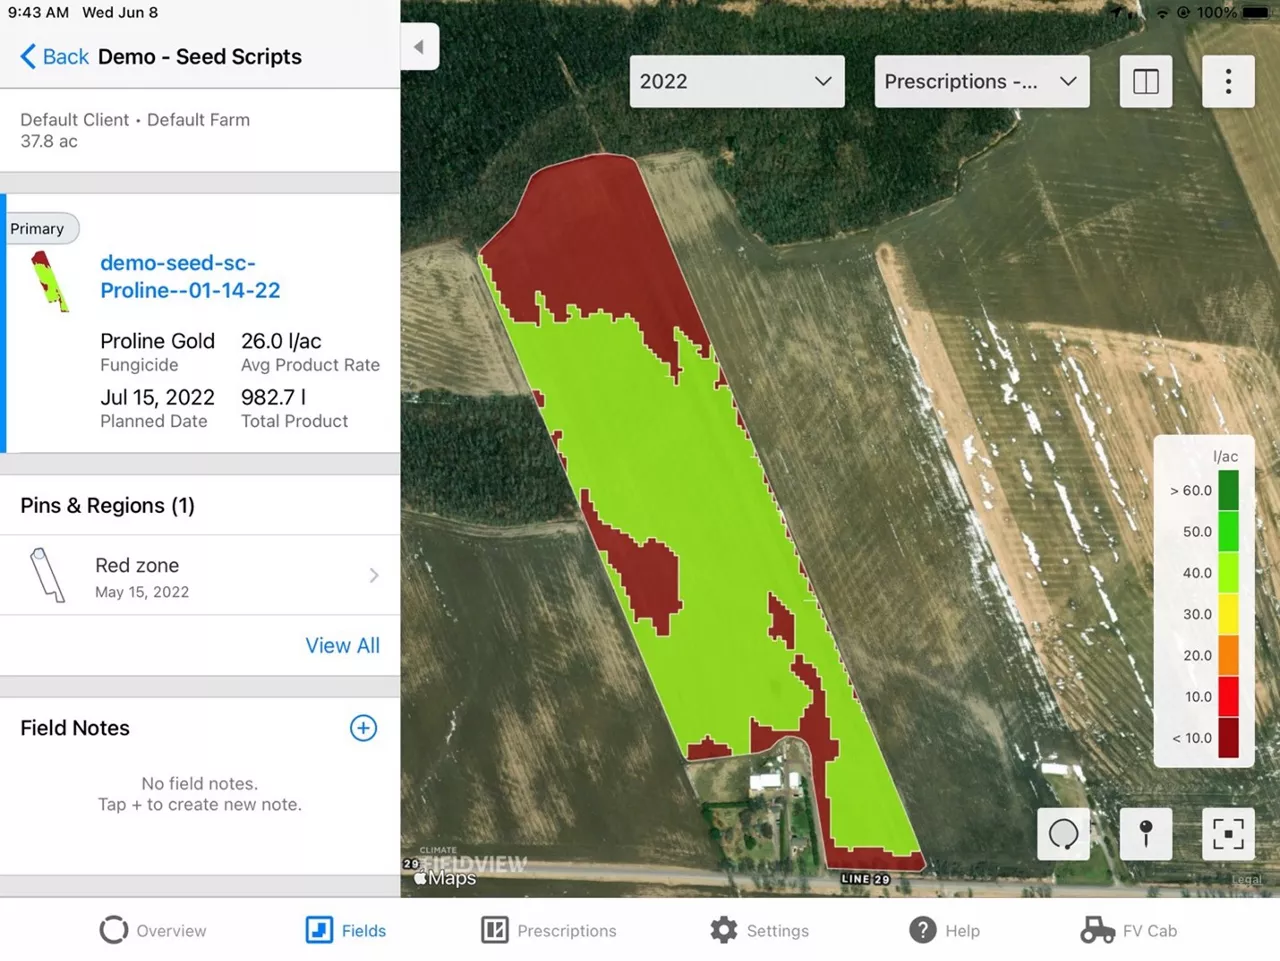Collapse the side panel arrow
Screen dimensions: 1280x961
(x=419, y=46)
